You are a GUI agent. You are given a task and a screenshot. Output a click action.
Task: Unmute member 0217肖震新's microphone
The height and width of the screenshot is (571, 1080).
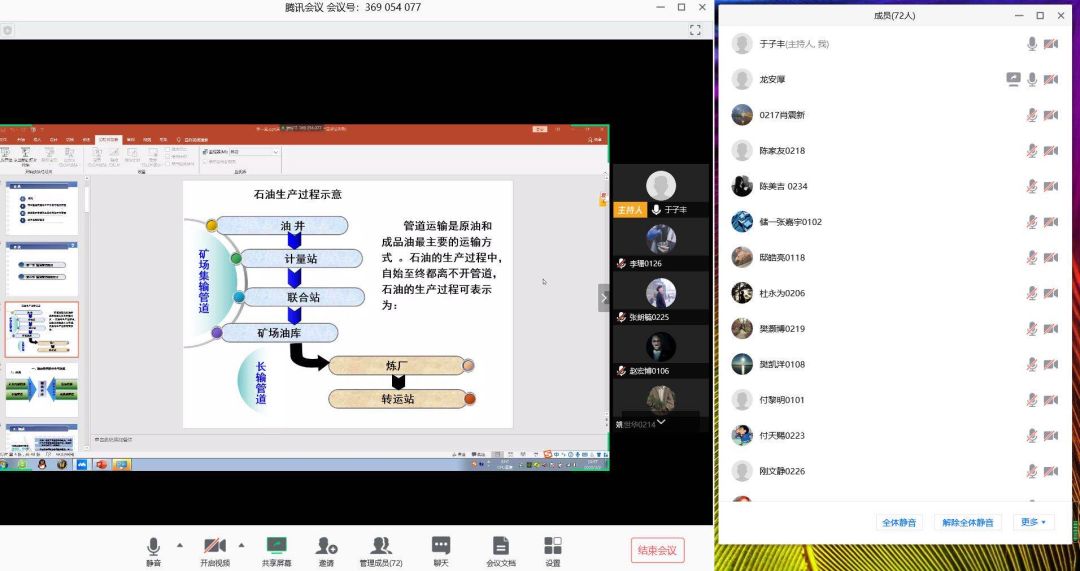1032,115
